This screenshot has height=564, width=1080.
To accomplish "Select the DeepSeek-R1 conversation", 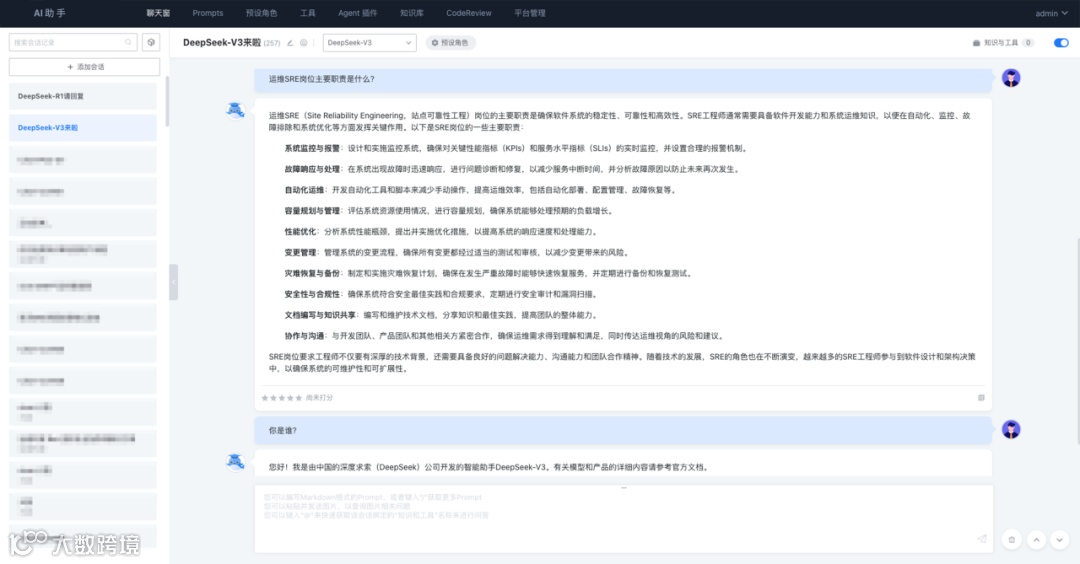I will pos(83,96).
